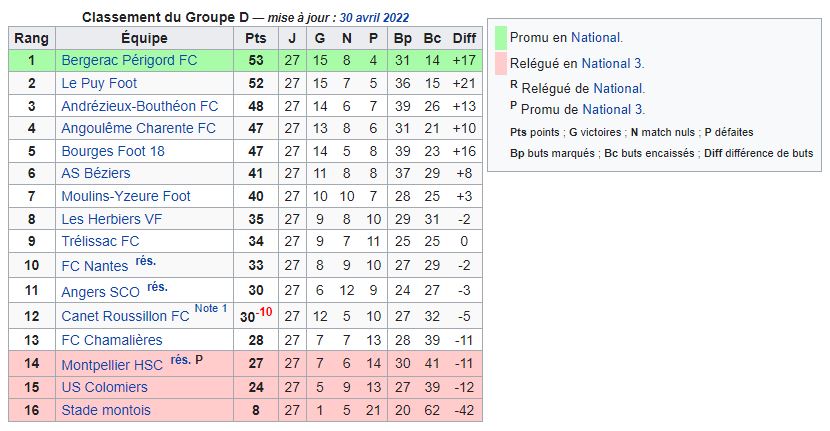The height and width of the screenshot is (431, 830).
Task: Select the Bourges Foot 18 link
Action: point(113,151)
